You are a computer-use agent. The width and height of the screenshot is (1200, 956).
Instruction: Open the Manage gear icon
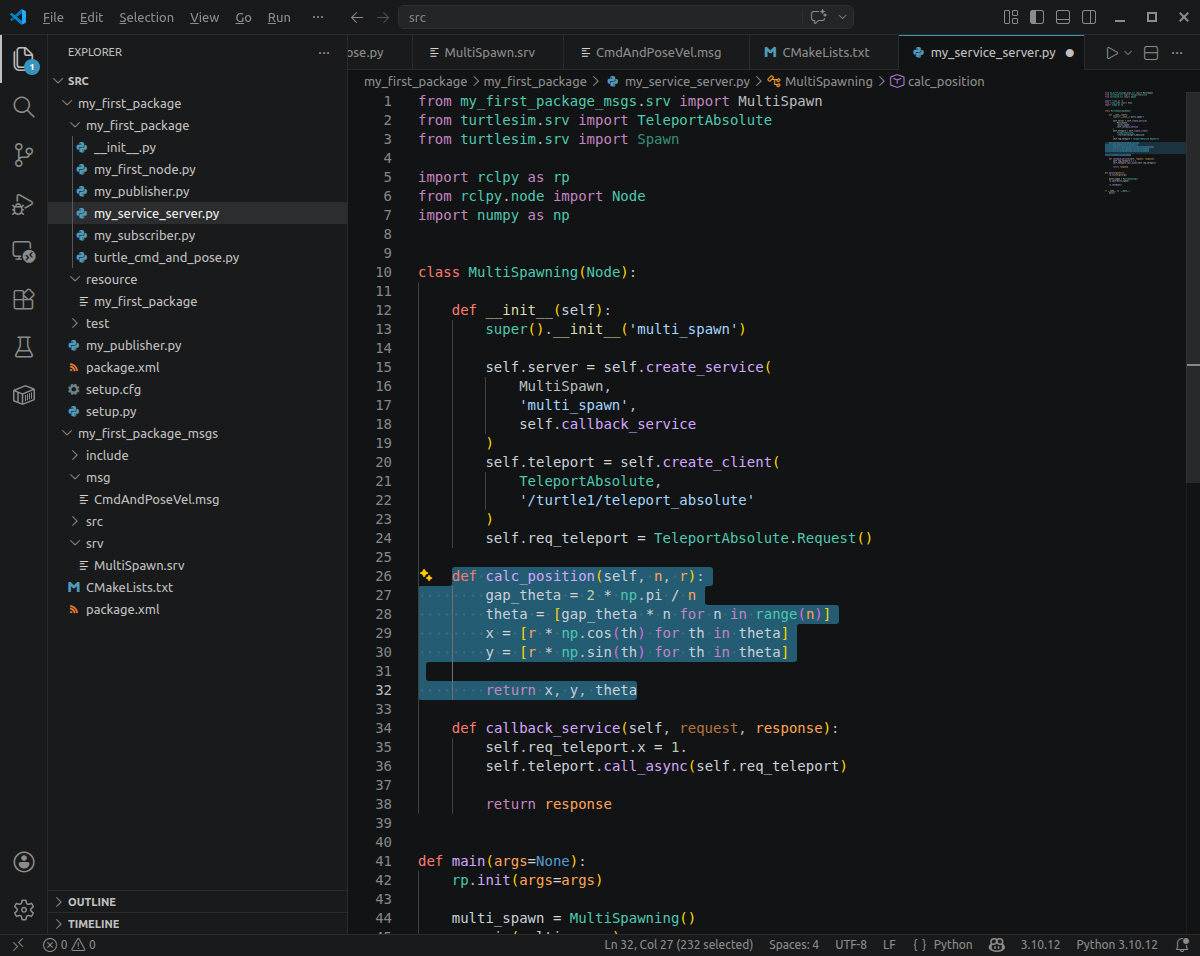coord(24,910)
